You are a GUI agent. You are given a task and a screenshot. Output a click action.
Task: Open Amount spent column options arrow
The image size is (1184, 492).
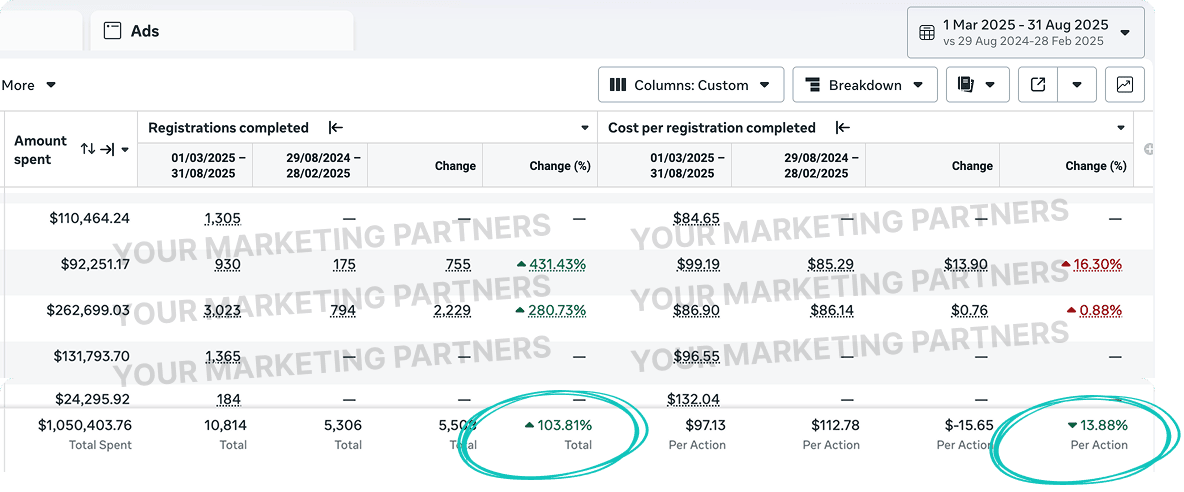[125, 149]
